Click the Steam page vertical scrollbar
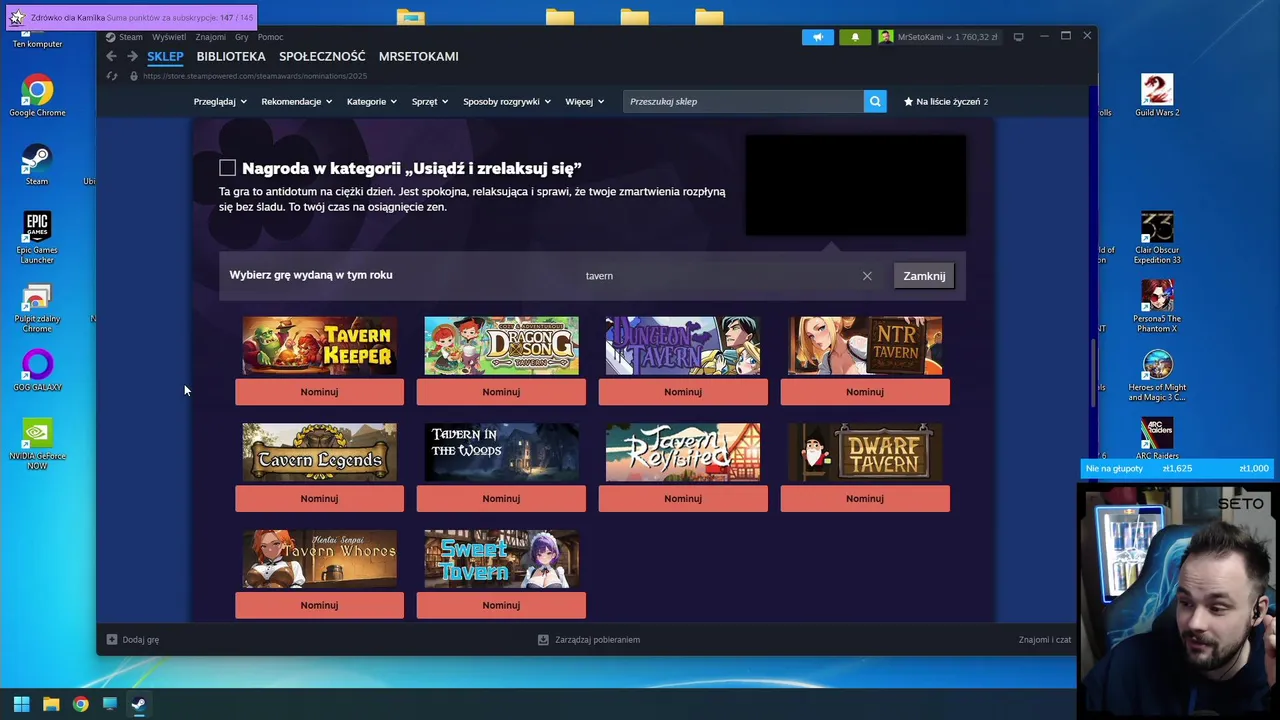1280x720 pixels. click(x=1093, y=374)
